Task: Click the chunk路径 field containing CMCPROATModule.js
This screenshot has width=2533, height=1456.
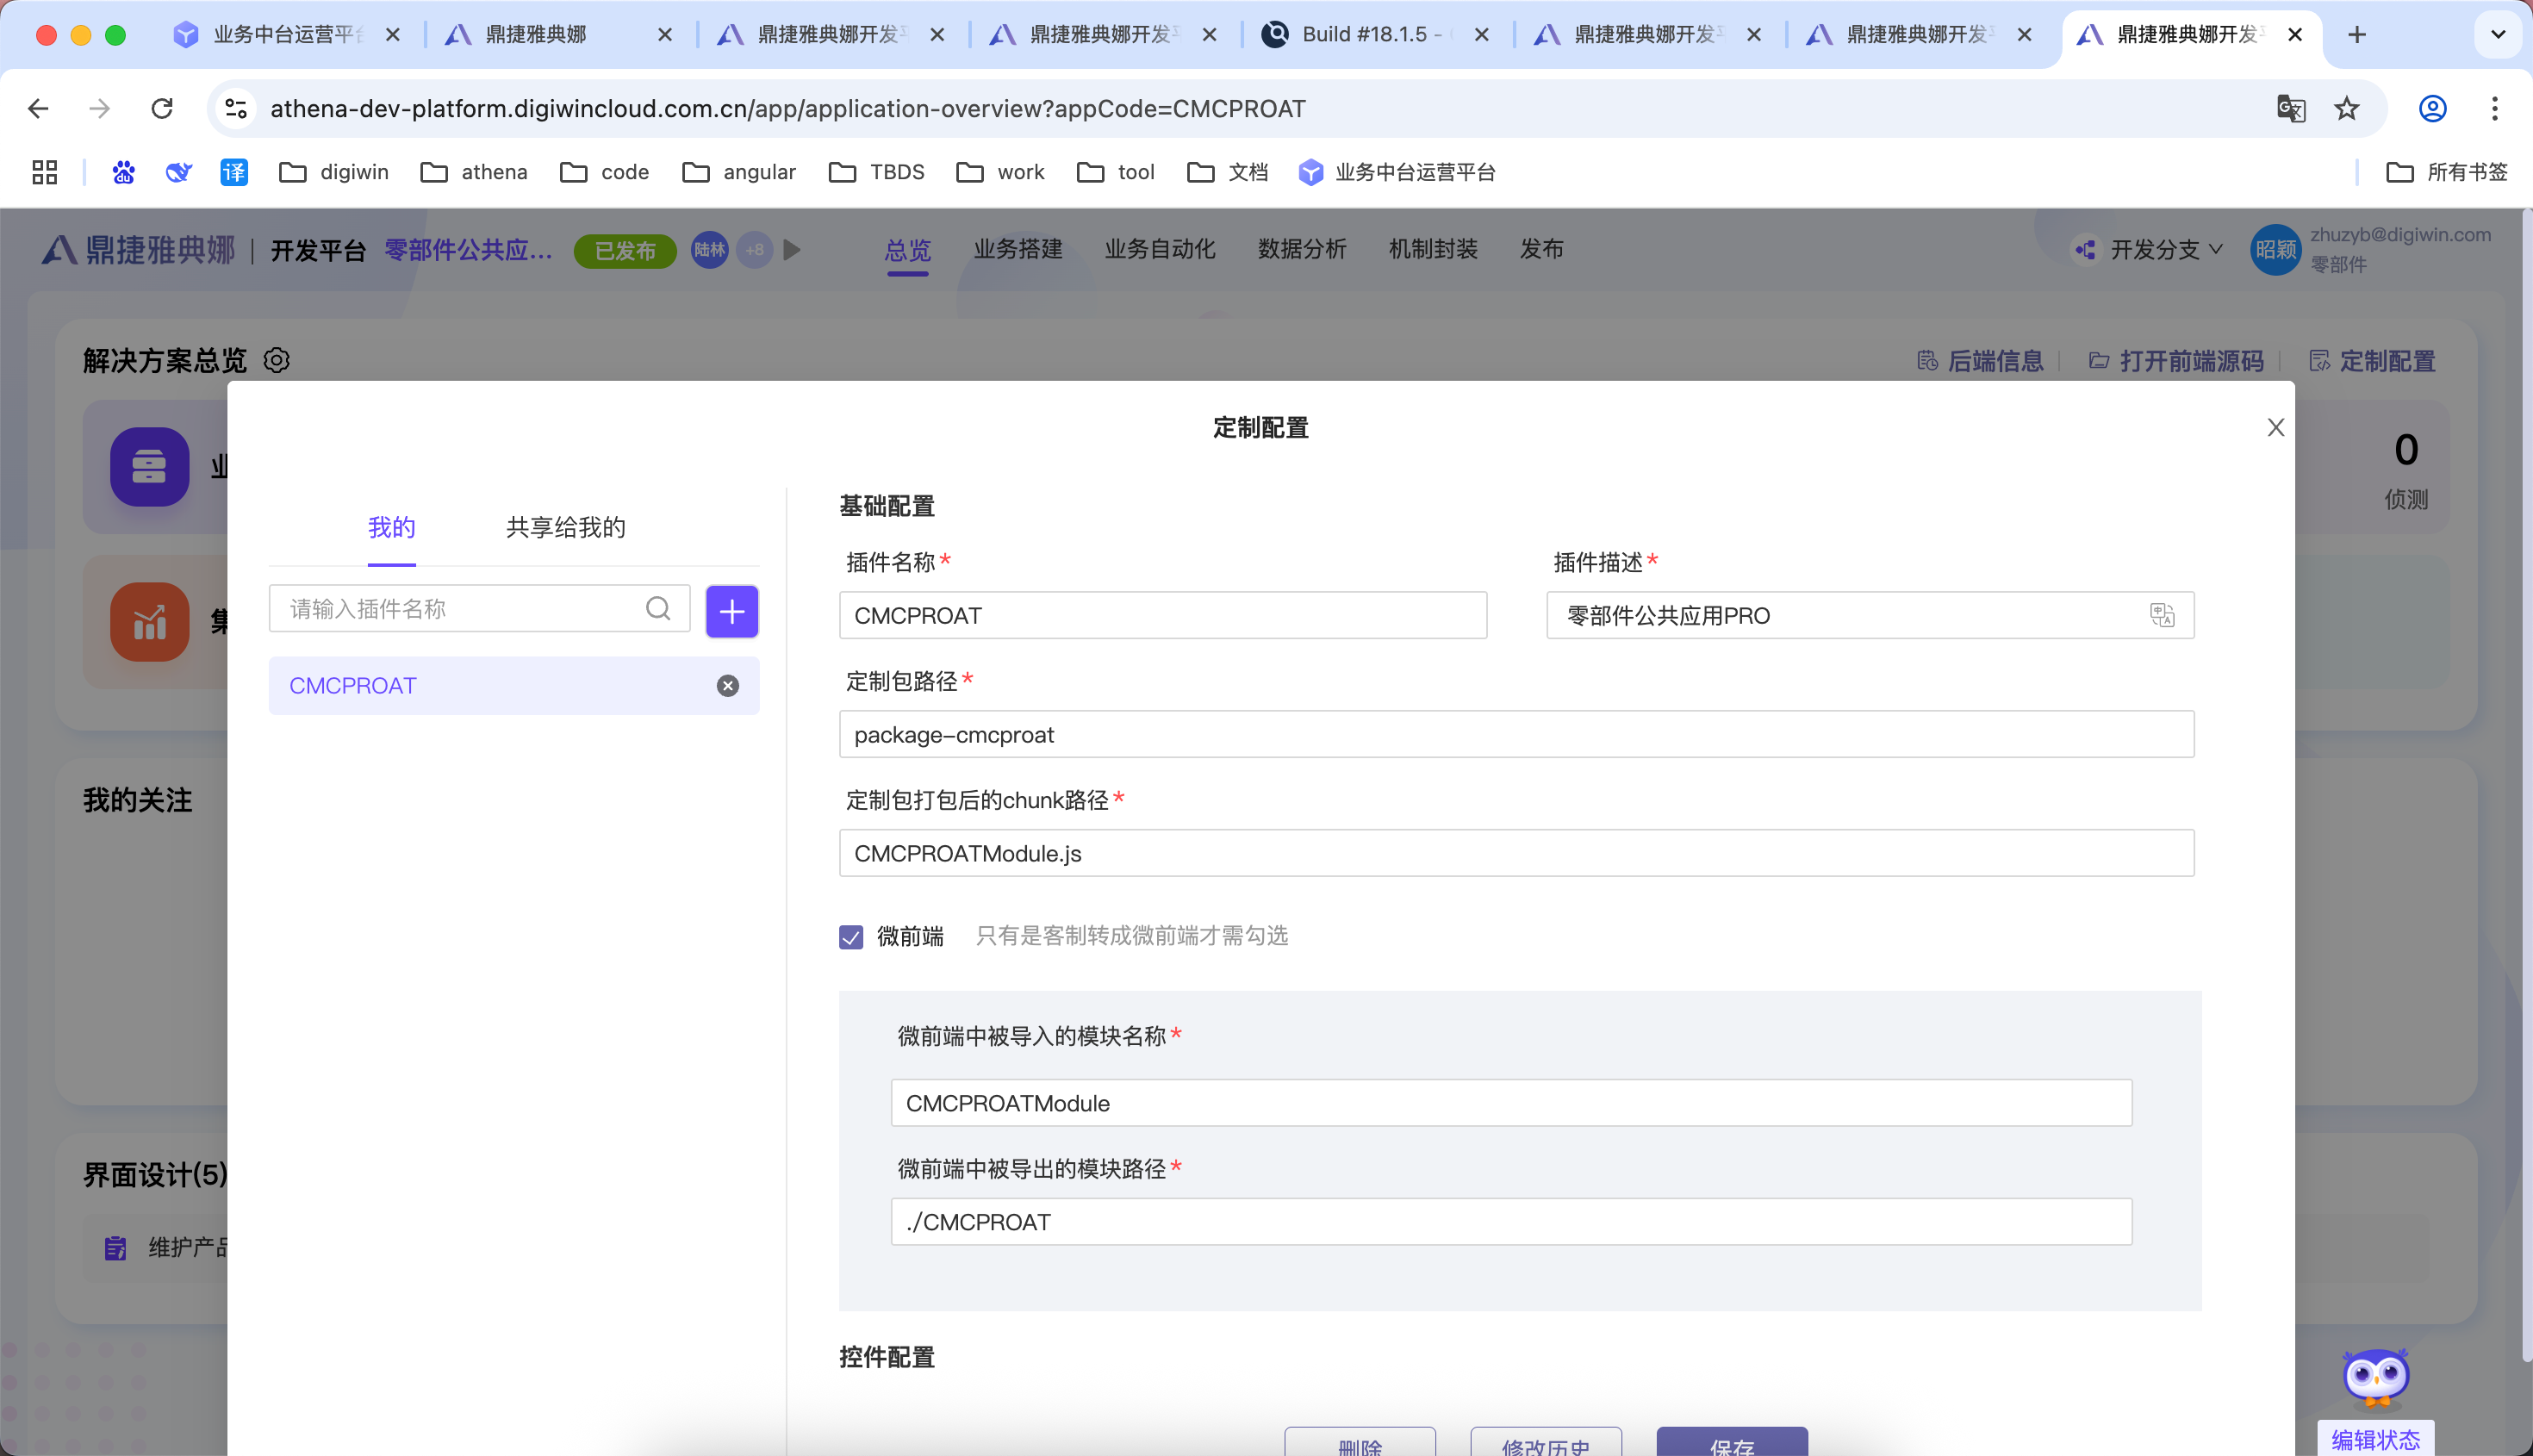Action: [x=1517, y=853]
